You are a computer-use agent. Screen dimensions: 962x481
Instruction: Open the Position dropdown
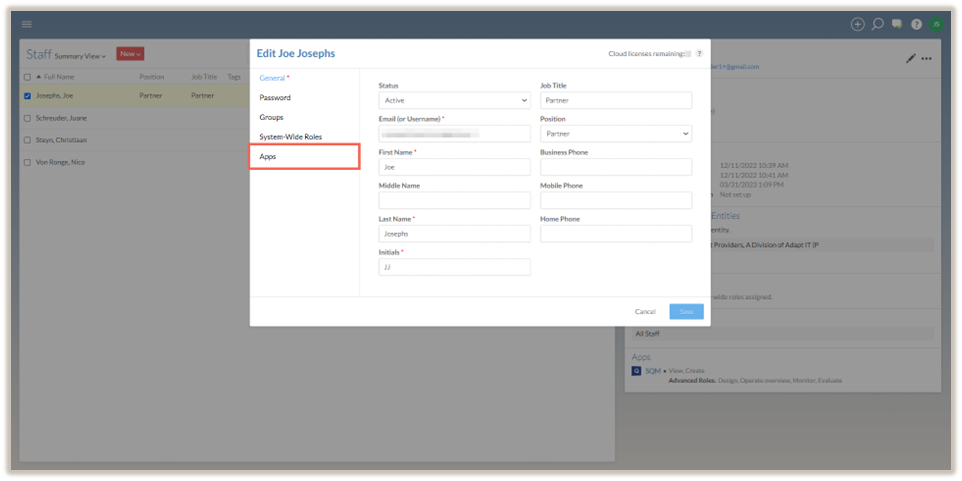pyautogui.click(x=616, y=133)
